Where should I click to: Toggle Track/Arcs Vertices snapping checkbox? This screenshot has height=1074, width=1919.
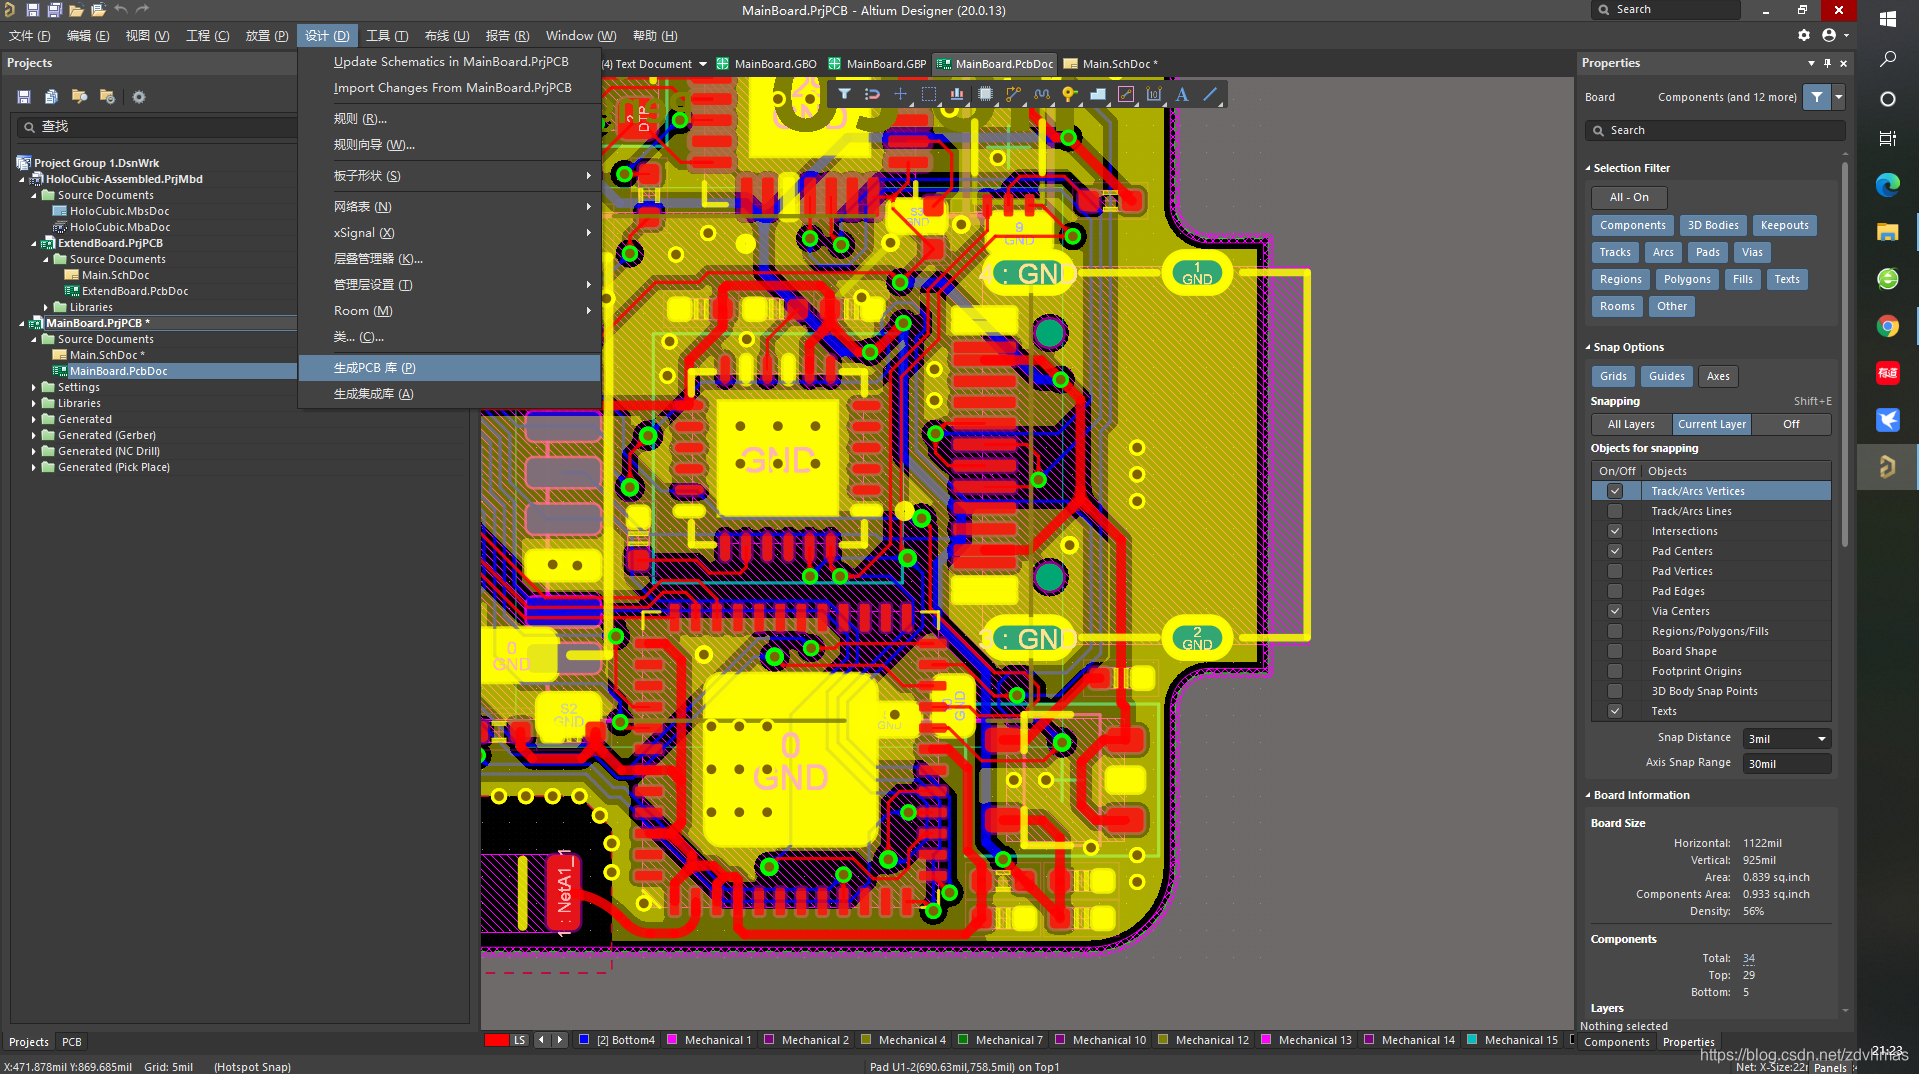(x=1614, y=491)
